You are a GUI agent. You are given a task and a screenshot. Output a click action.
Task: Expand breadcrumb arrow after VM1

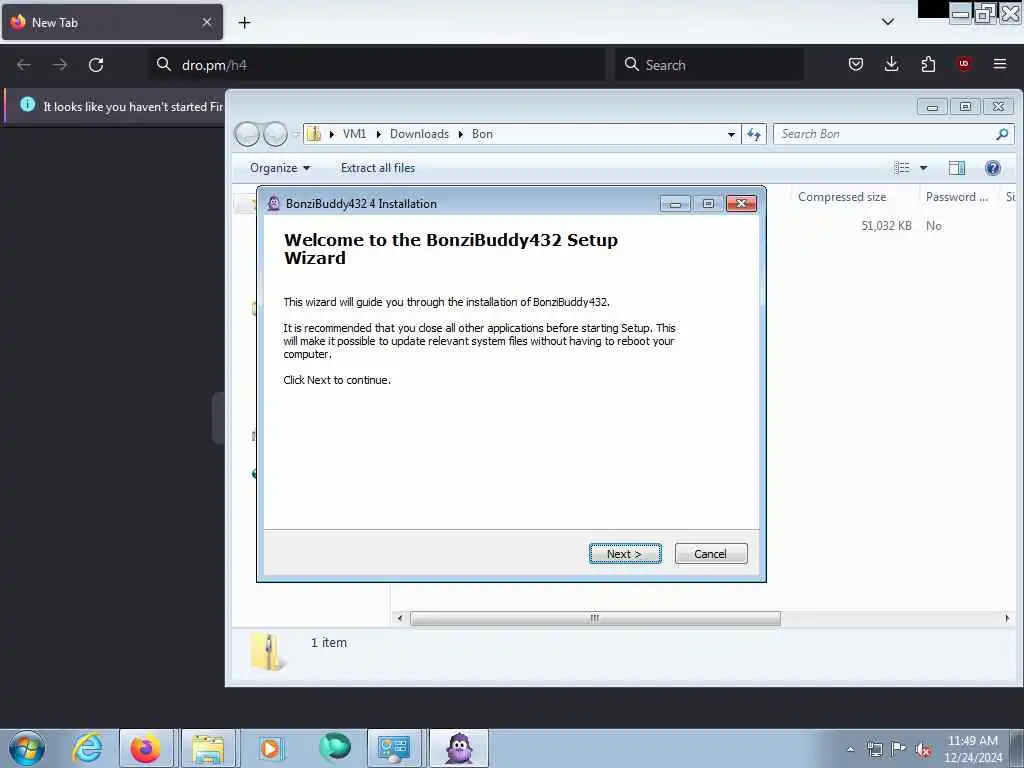pyautogui.click(x=378, y=135)
